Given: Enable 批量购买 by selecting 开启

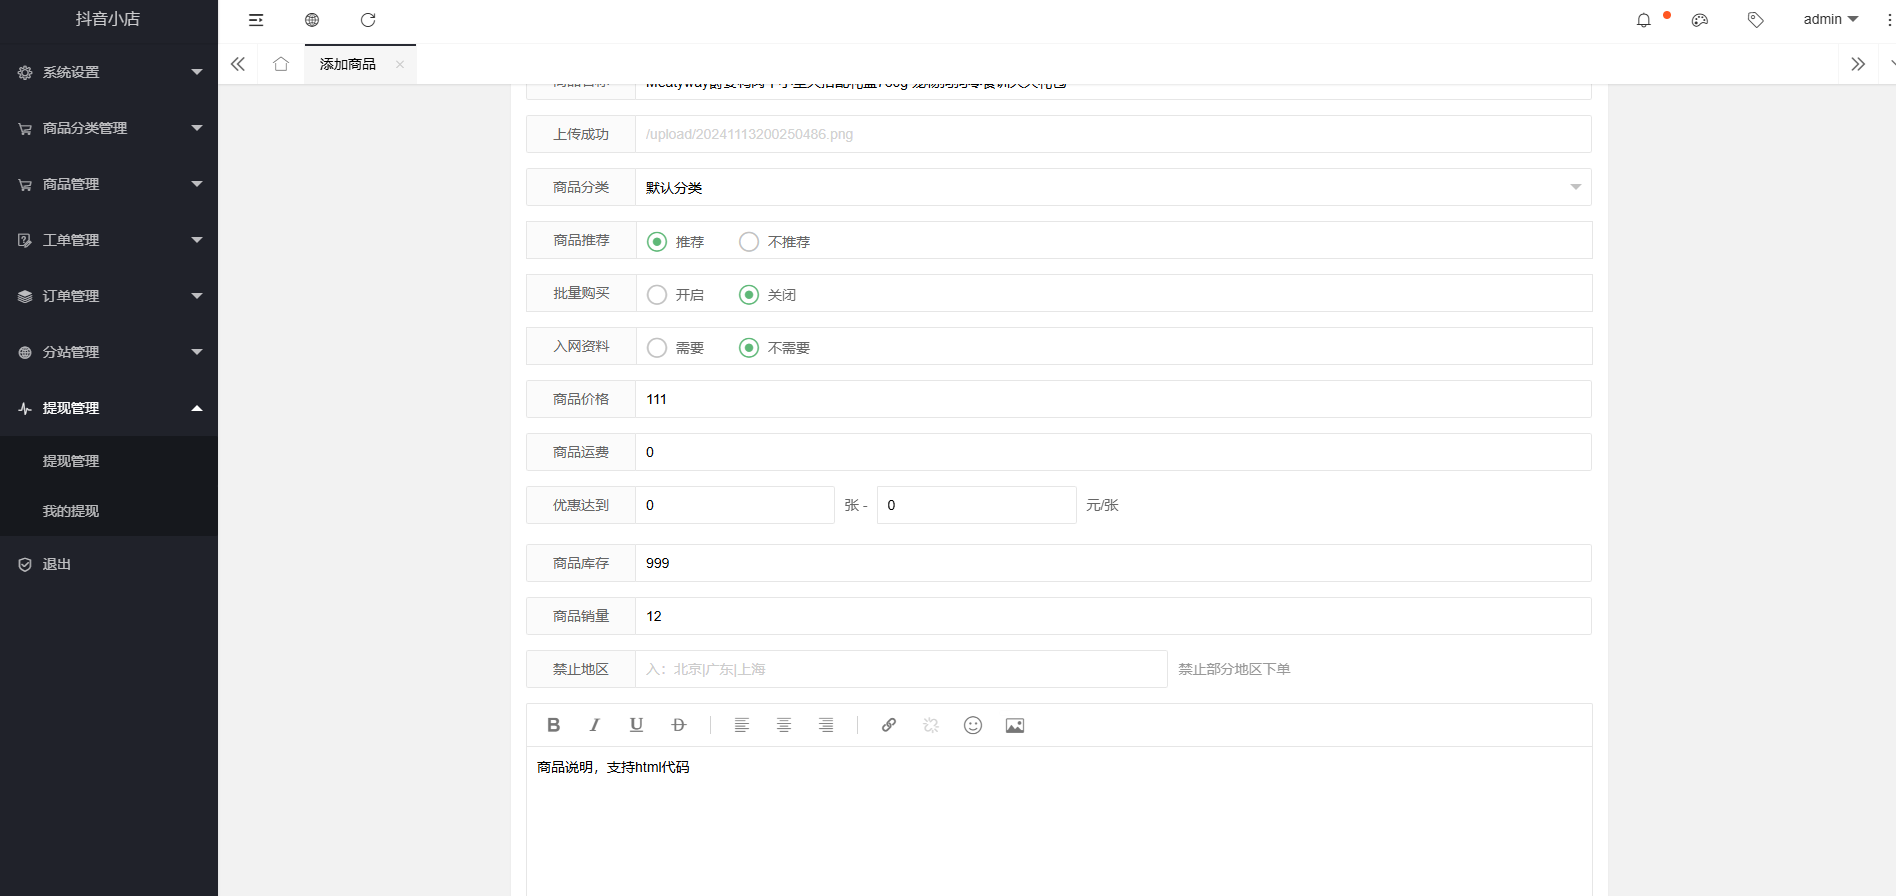Looking at the screenshot, I should [x=657, y=295].
